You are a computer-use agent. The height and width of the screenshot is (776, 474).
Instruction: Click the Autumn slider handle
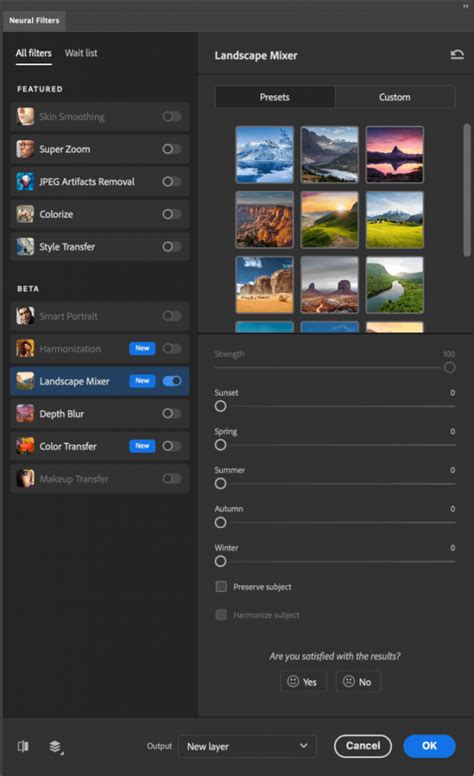[x=221, y=523]
